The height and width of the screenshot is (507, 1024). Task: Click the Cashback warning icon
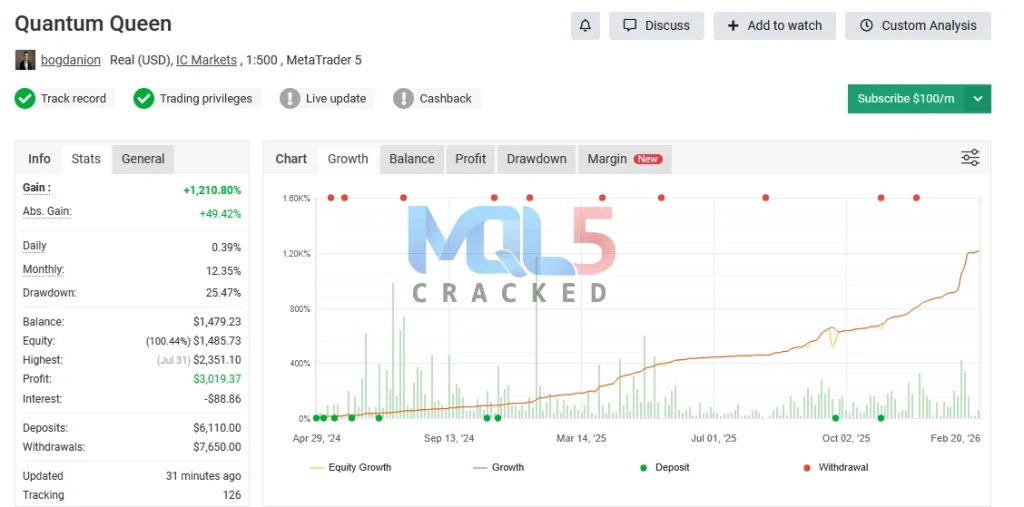coord(403,99)
